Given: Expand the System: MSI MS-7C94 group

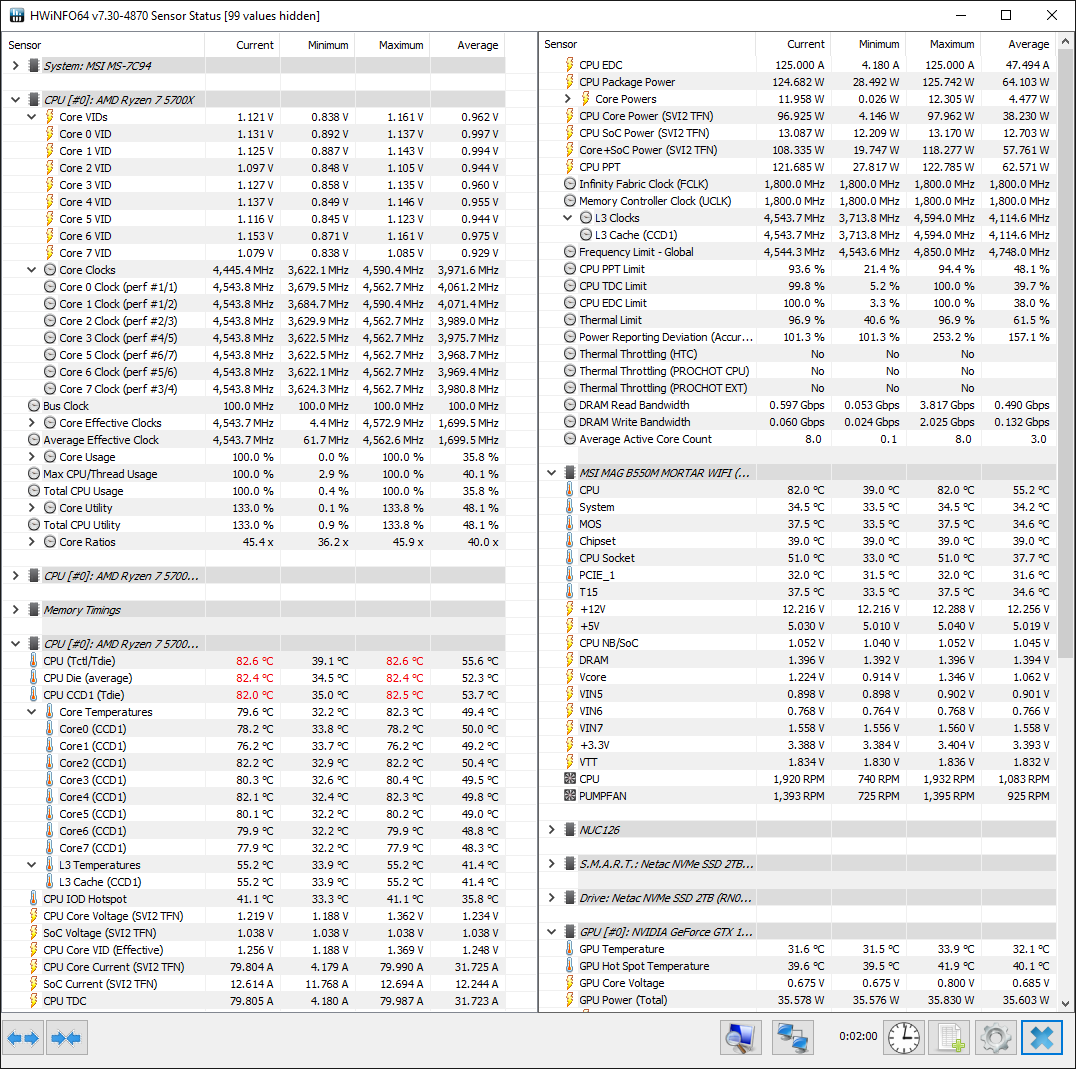Looking at the screenshot, I should (x=16, y=66).
